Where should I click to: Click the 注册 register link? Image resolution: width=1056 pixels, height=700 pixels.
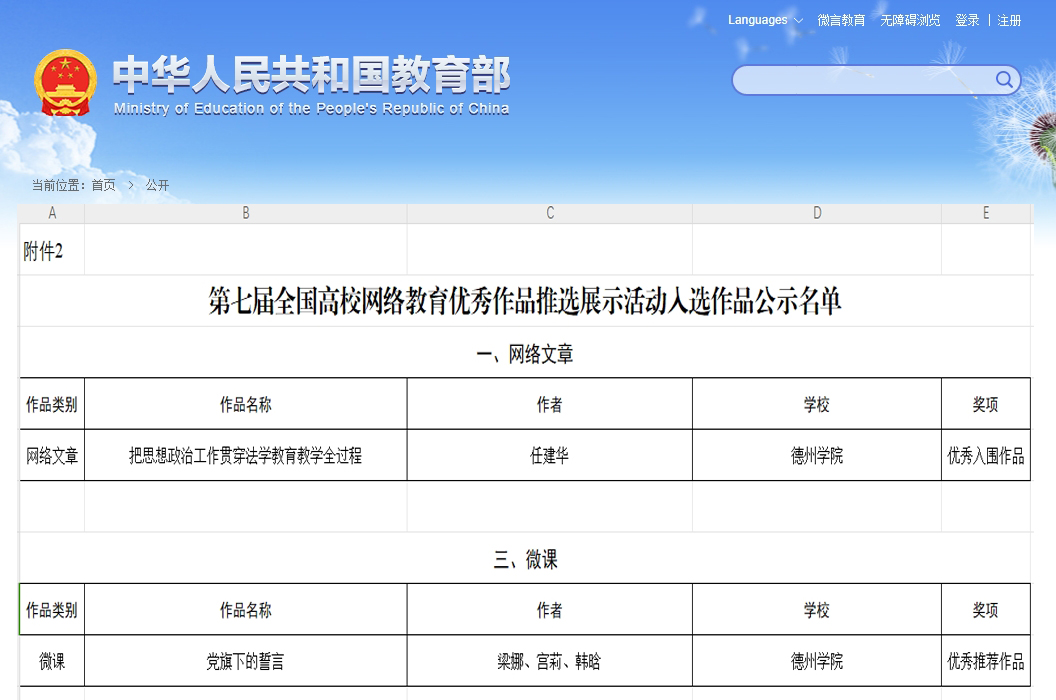[1009, 20]
